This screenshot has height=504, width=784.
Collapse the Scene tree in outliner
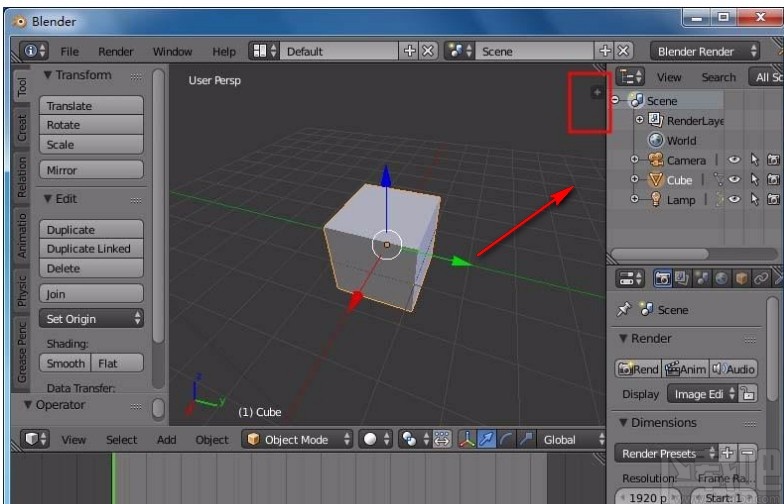(x=616, y=100)
